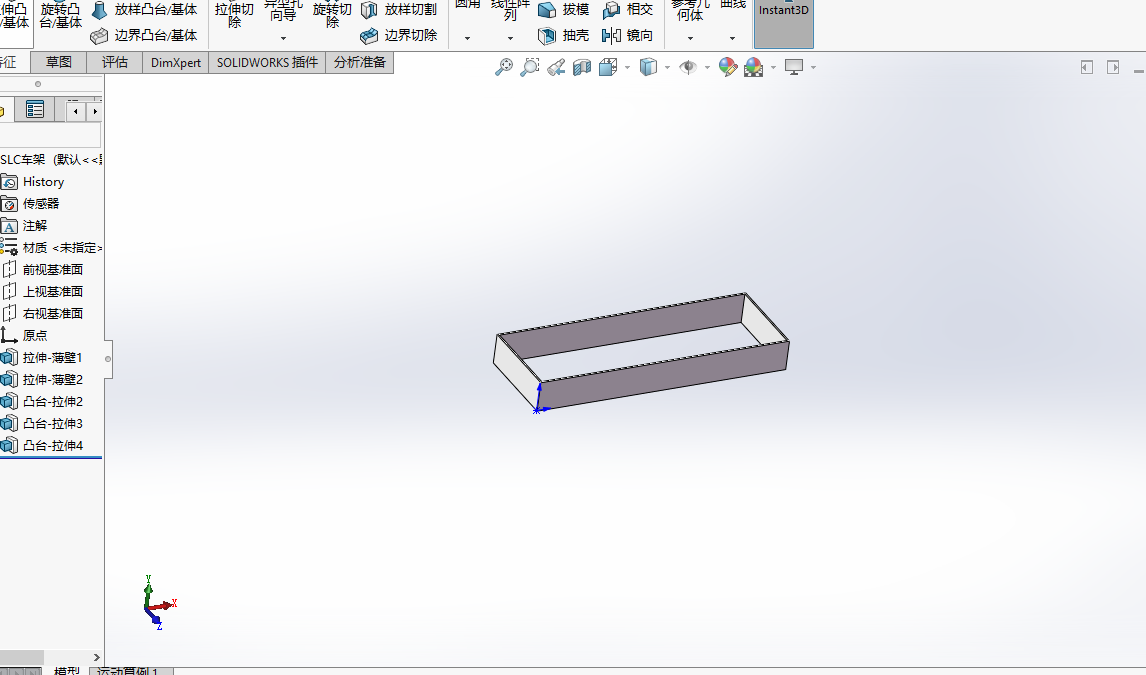Open View Settings dropdown arrow
The image size is (1146, 675).
click(813, 68)
